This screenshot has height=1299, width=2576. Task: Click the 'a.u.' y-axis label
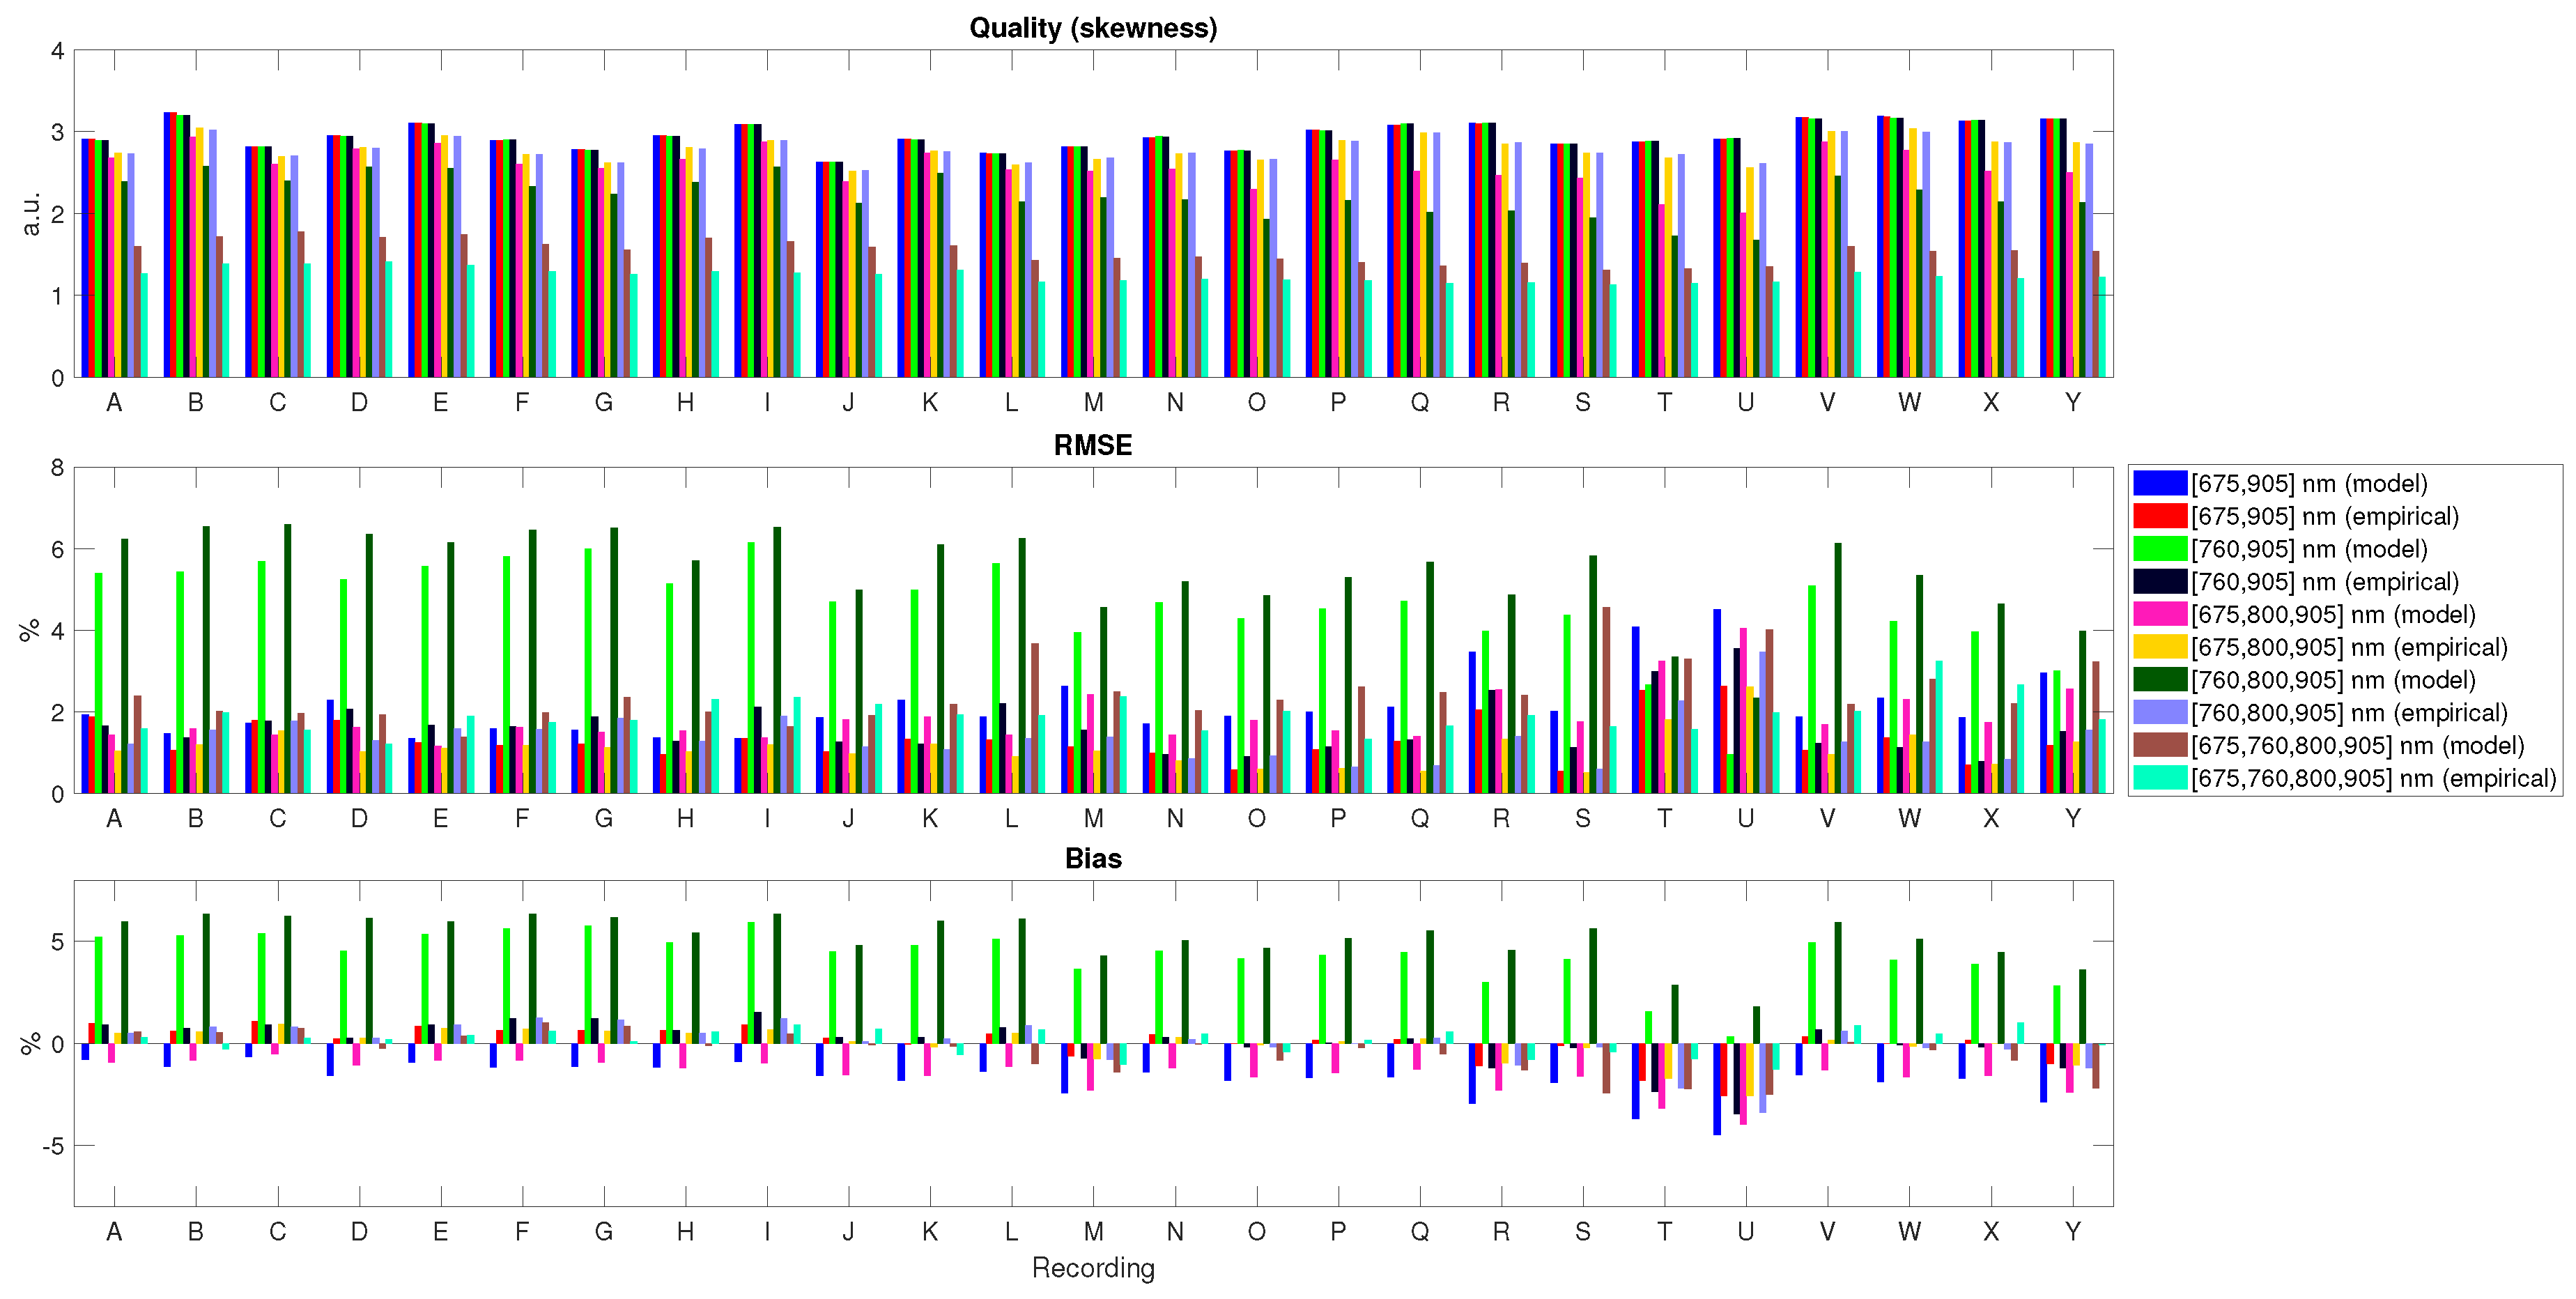coord(31,214)
